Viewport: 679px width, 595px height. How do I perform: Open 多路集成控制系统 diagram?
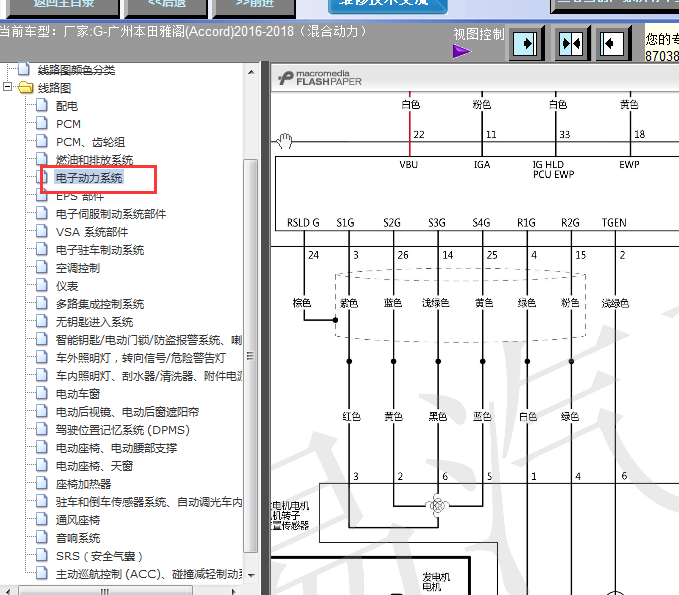pyautogui.click(x=100, y=304)
